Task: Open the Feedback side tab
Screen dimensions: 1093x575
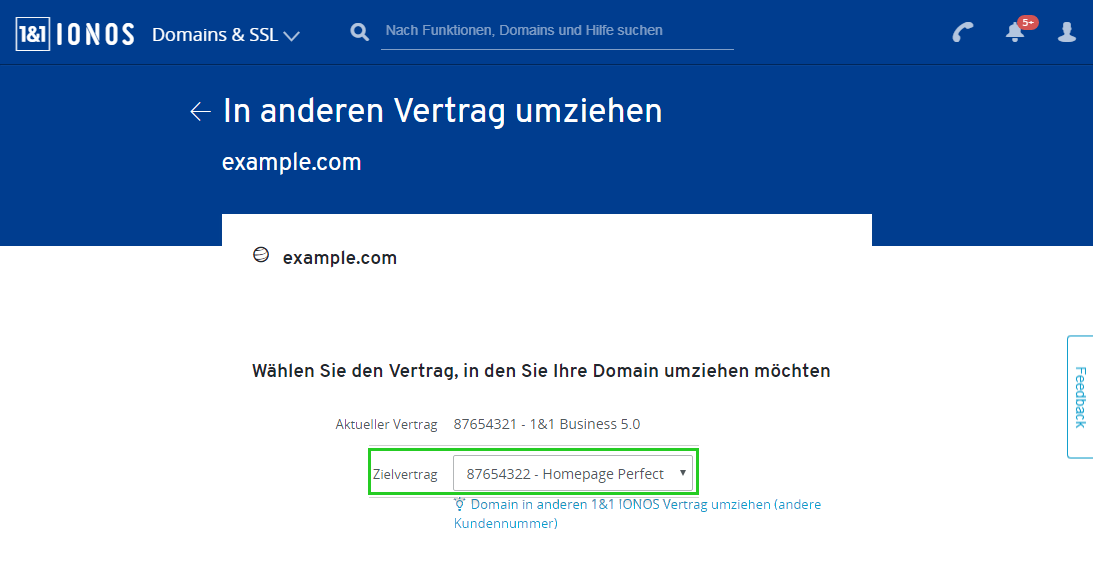Action: coord(1080,397)
